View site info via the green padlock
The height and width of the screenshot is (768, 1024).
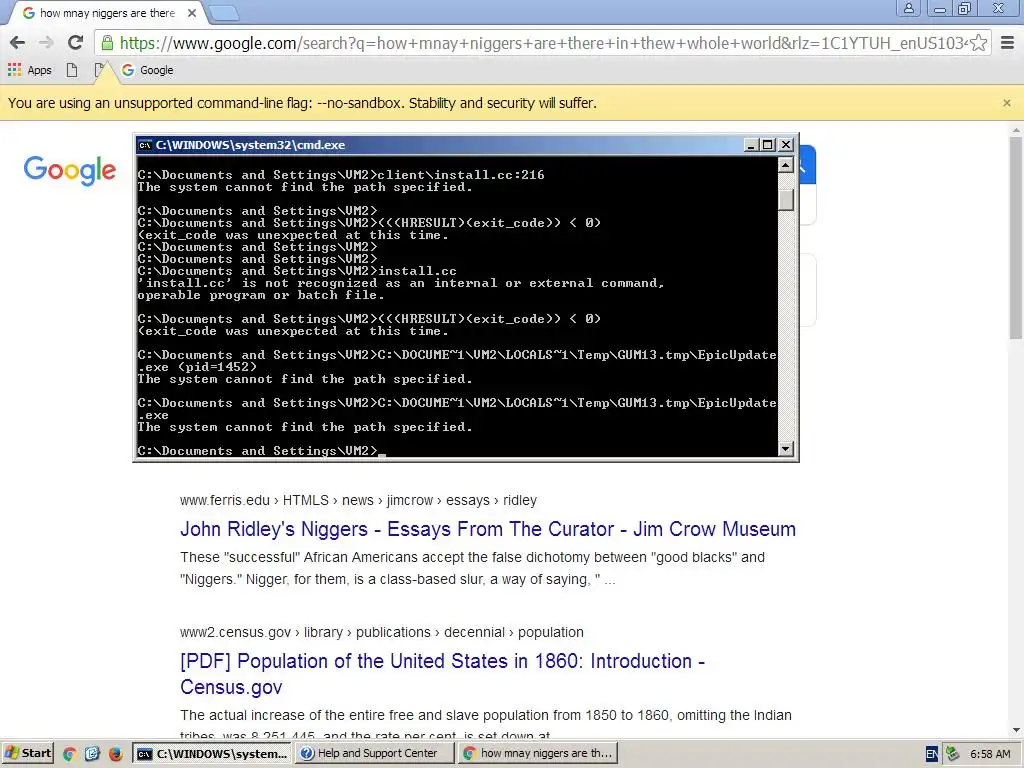pyautogui.click(x=107, y=43)
